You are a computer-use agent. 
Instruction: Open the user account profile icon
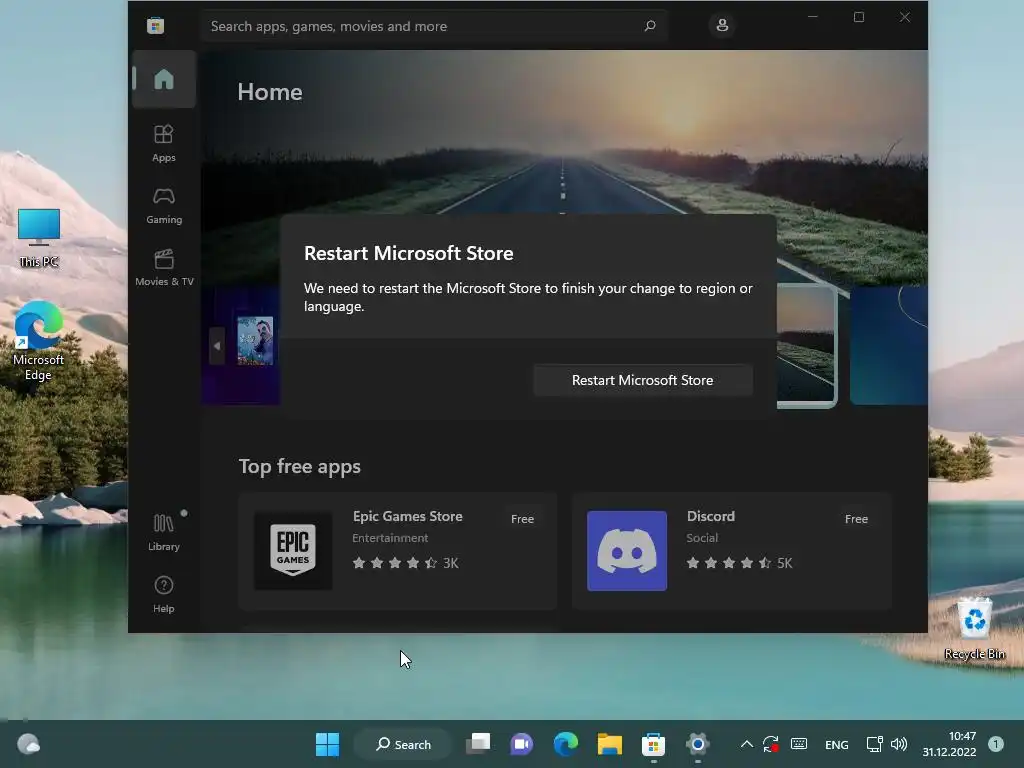click(722, 25)
